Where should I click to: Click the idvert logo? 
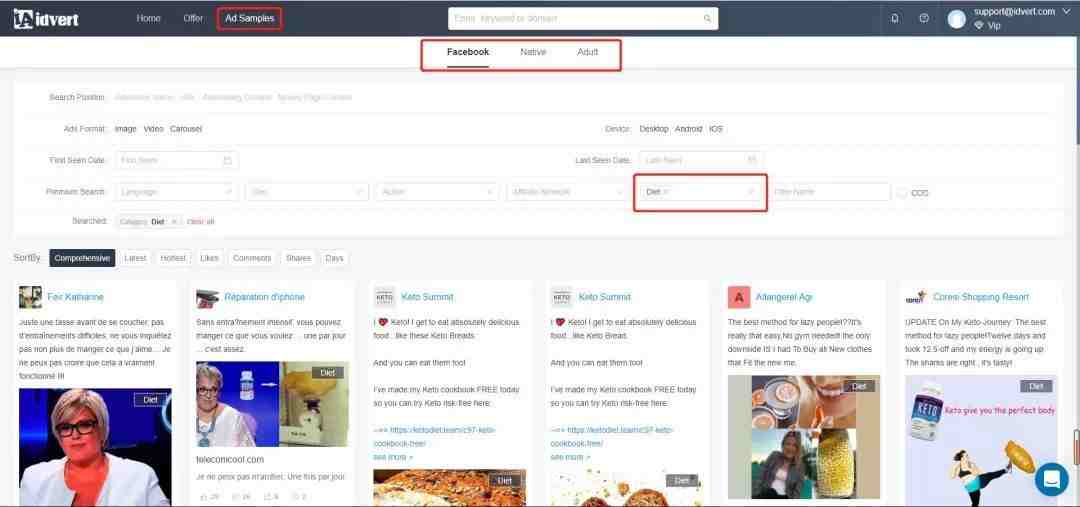tap(45, 19)
